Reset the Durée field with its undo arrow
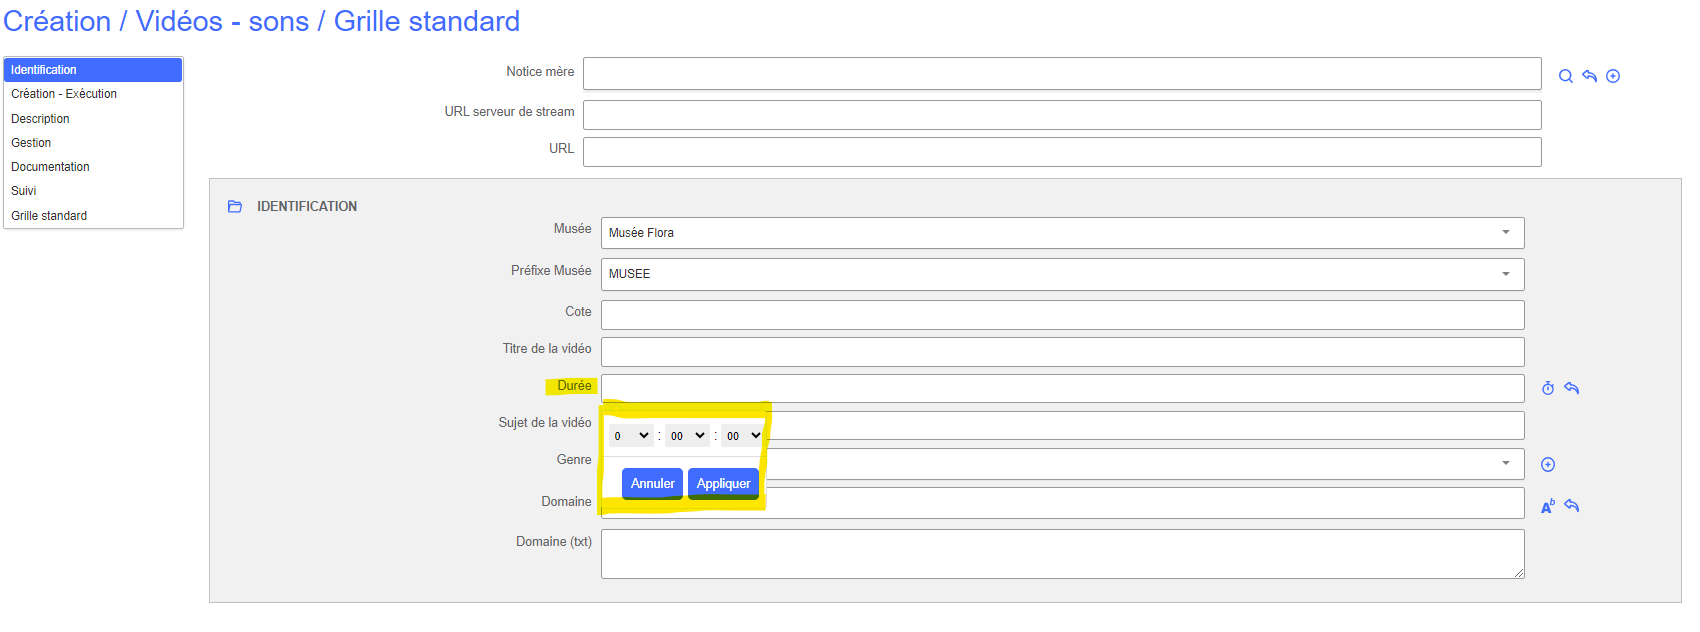The height and width of the screenshot is (632, 1700). coord(1572,388)
